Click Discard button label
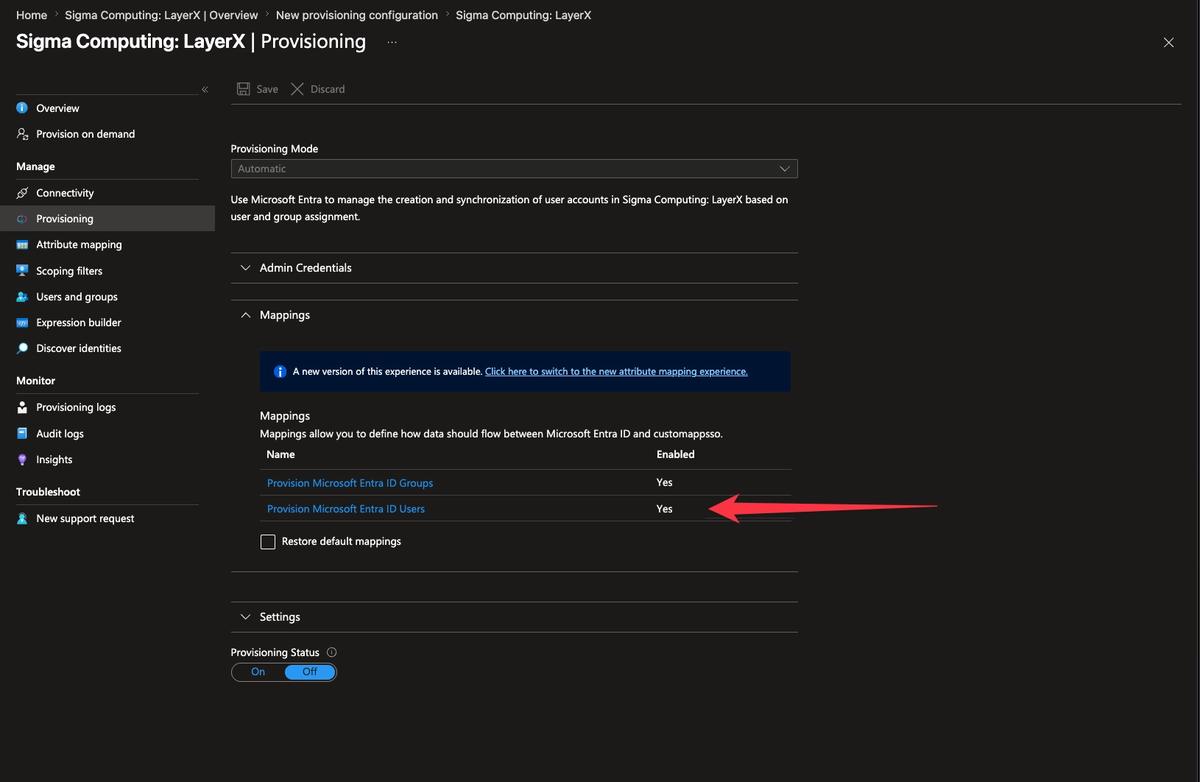Screen dimensions: 1200x782 pos(327,89)
